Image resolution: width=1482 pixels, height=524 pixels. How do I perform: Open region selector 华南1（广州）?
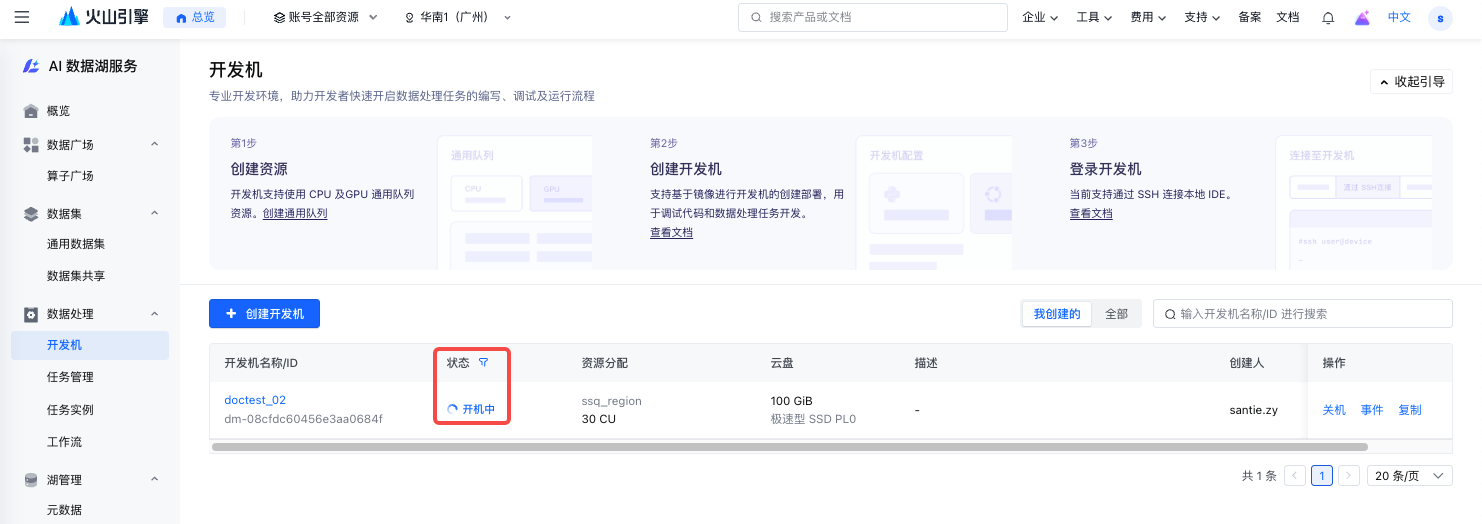(458, 17)
